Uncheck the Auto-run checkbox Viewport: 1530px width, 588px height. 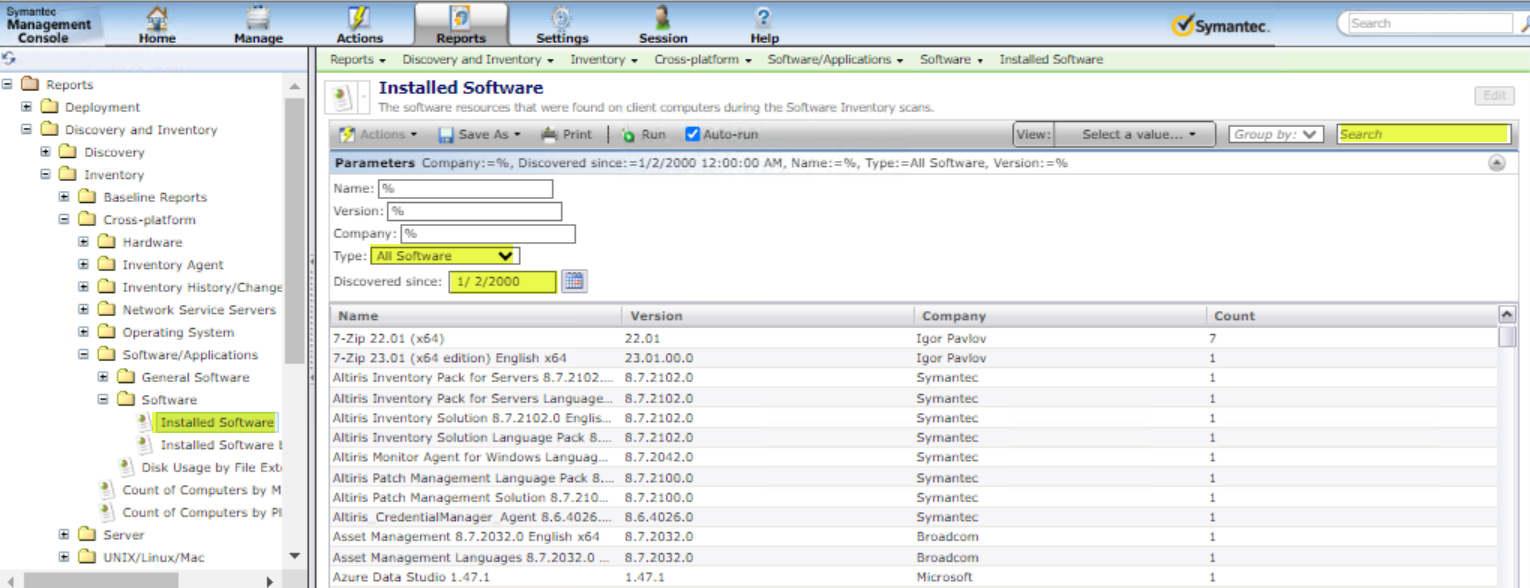692,134
